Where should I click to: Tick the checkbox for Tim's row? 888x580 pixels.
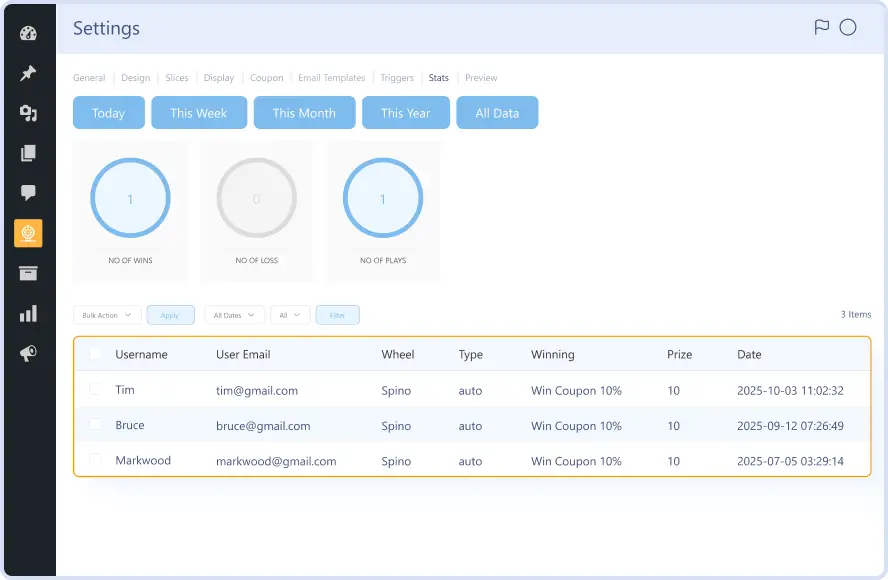click(95, 390)
